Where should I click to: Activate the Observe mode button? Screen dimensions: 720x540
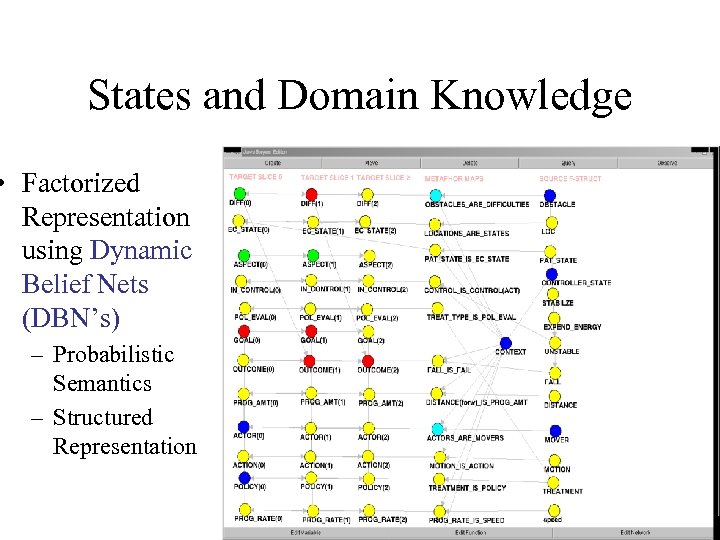coord(666,163)
